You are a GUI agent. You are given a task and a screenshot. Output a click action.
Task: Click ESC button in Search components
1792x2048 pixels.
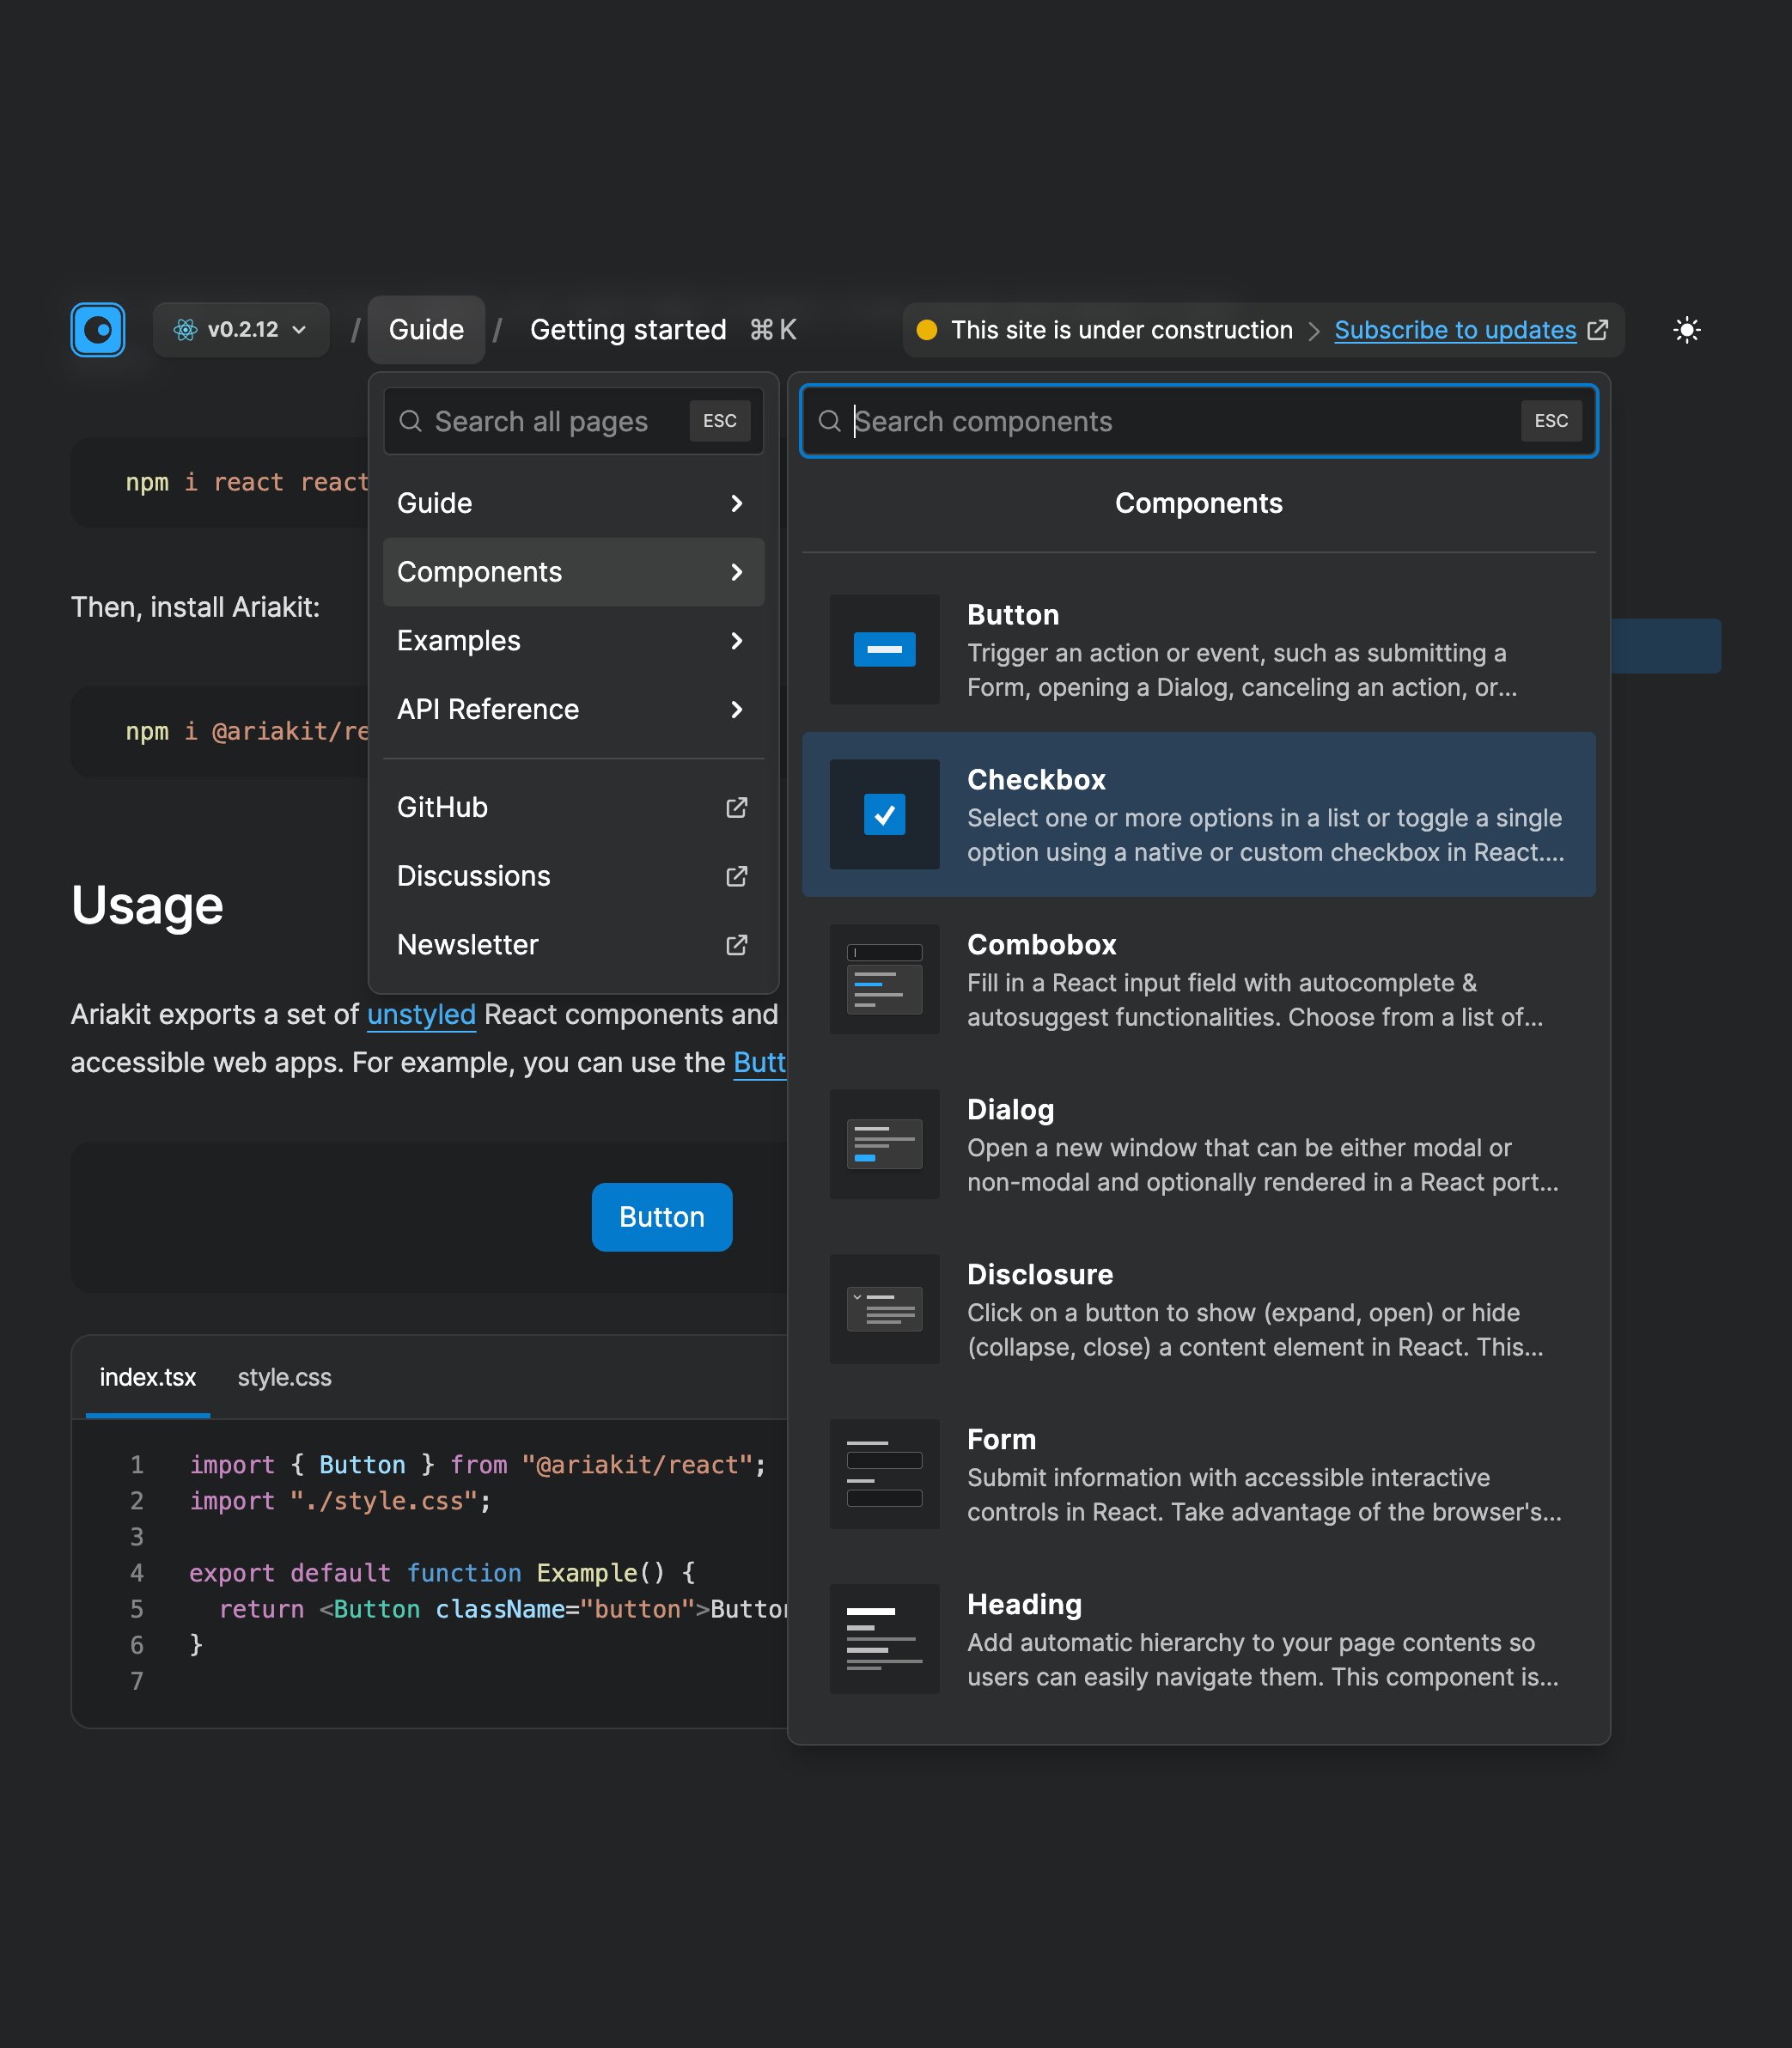coord(1551,421)
